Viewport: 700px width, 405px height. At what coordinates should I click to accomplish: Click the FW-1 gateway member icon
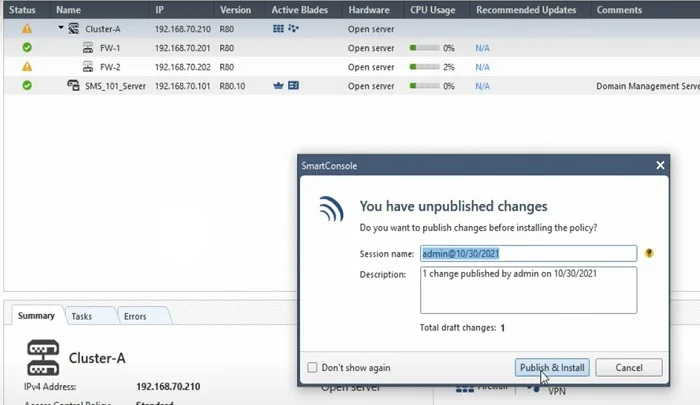tap(88, 48)
